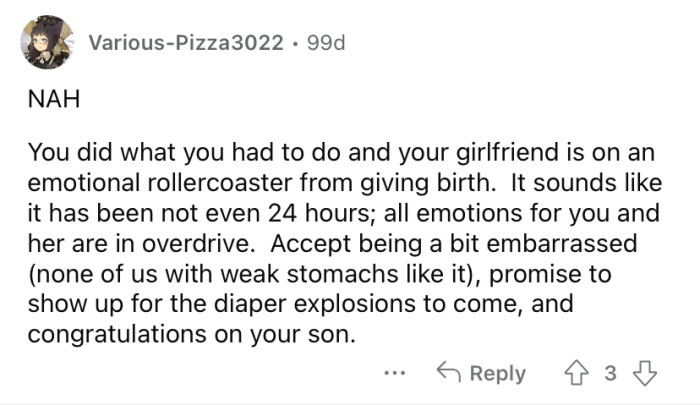
Task: Downvote the Various-Pizza3022 comment
Action: pos(646,373)
